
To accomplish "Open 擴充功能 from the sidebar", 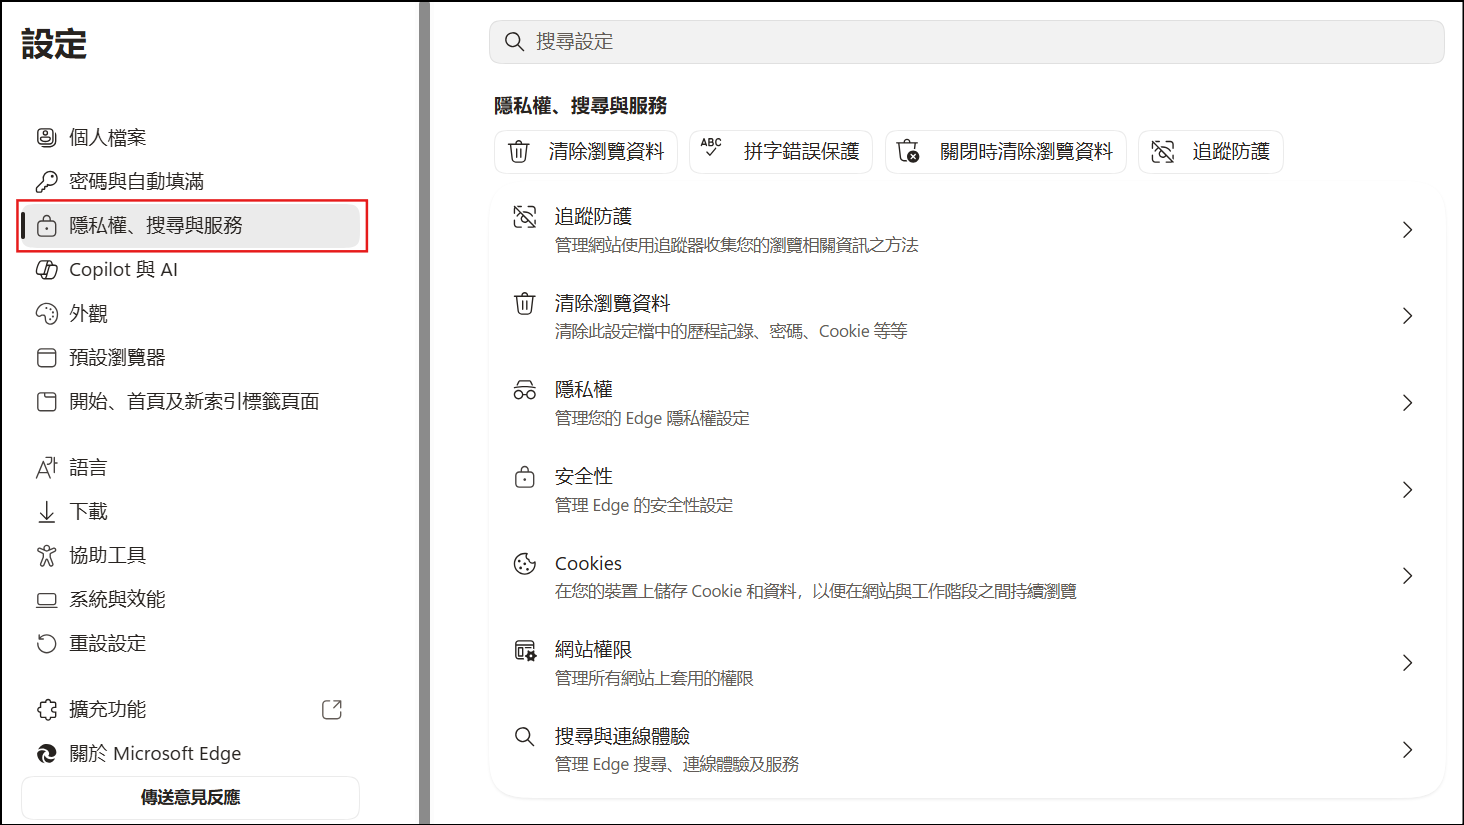I will click(190, 709).
